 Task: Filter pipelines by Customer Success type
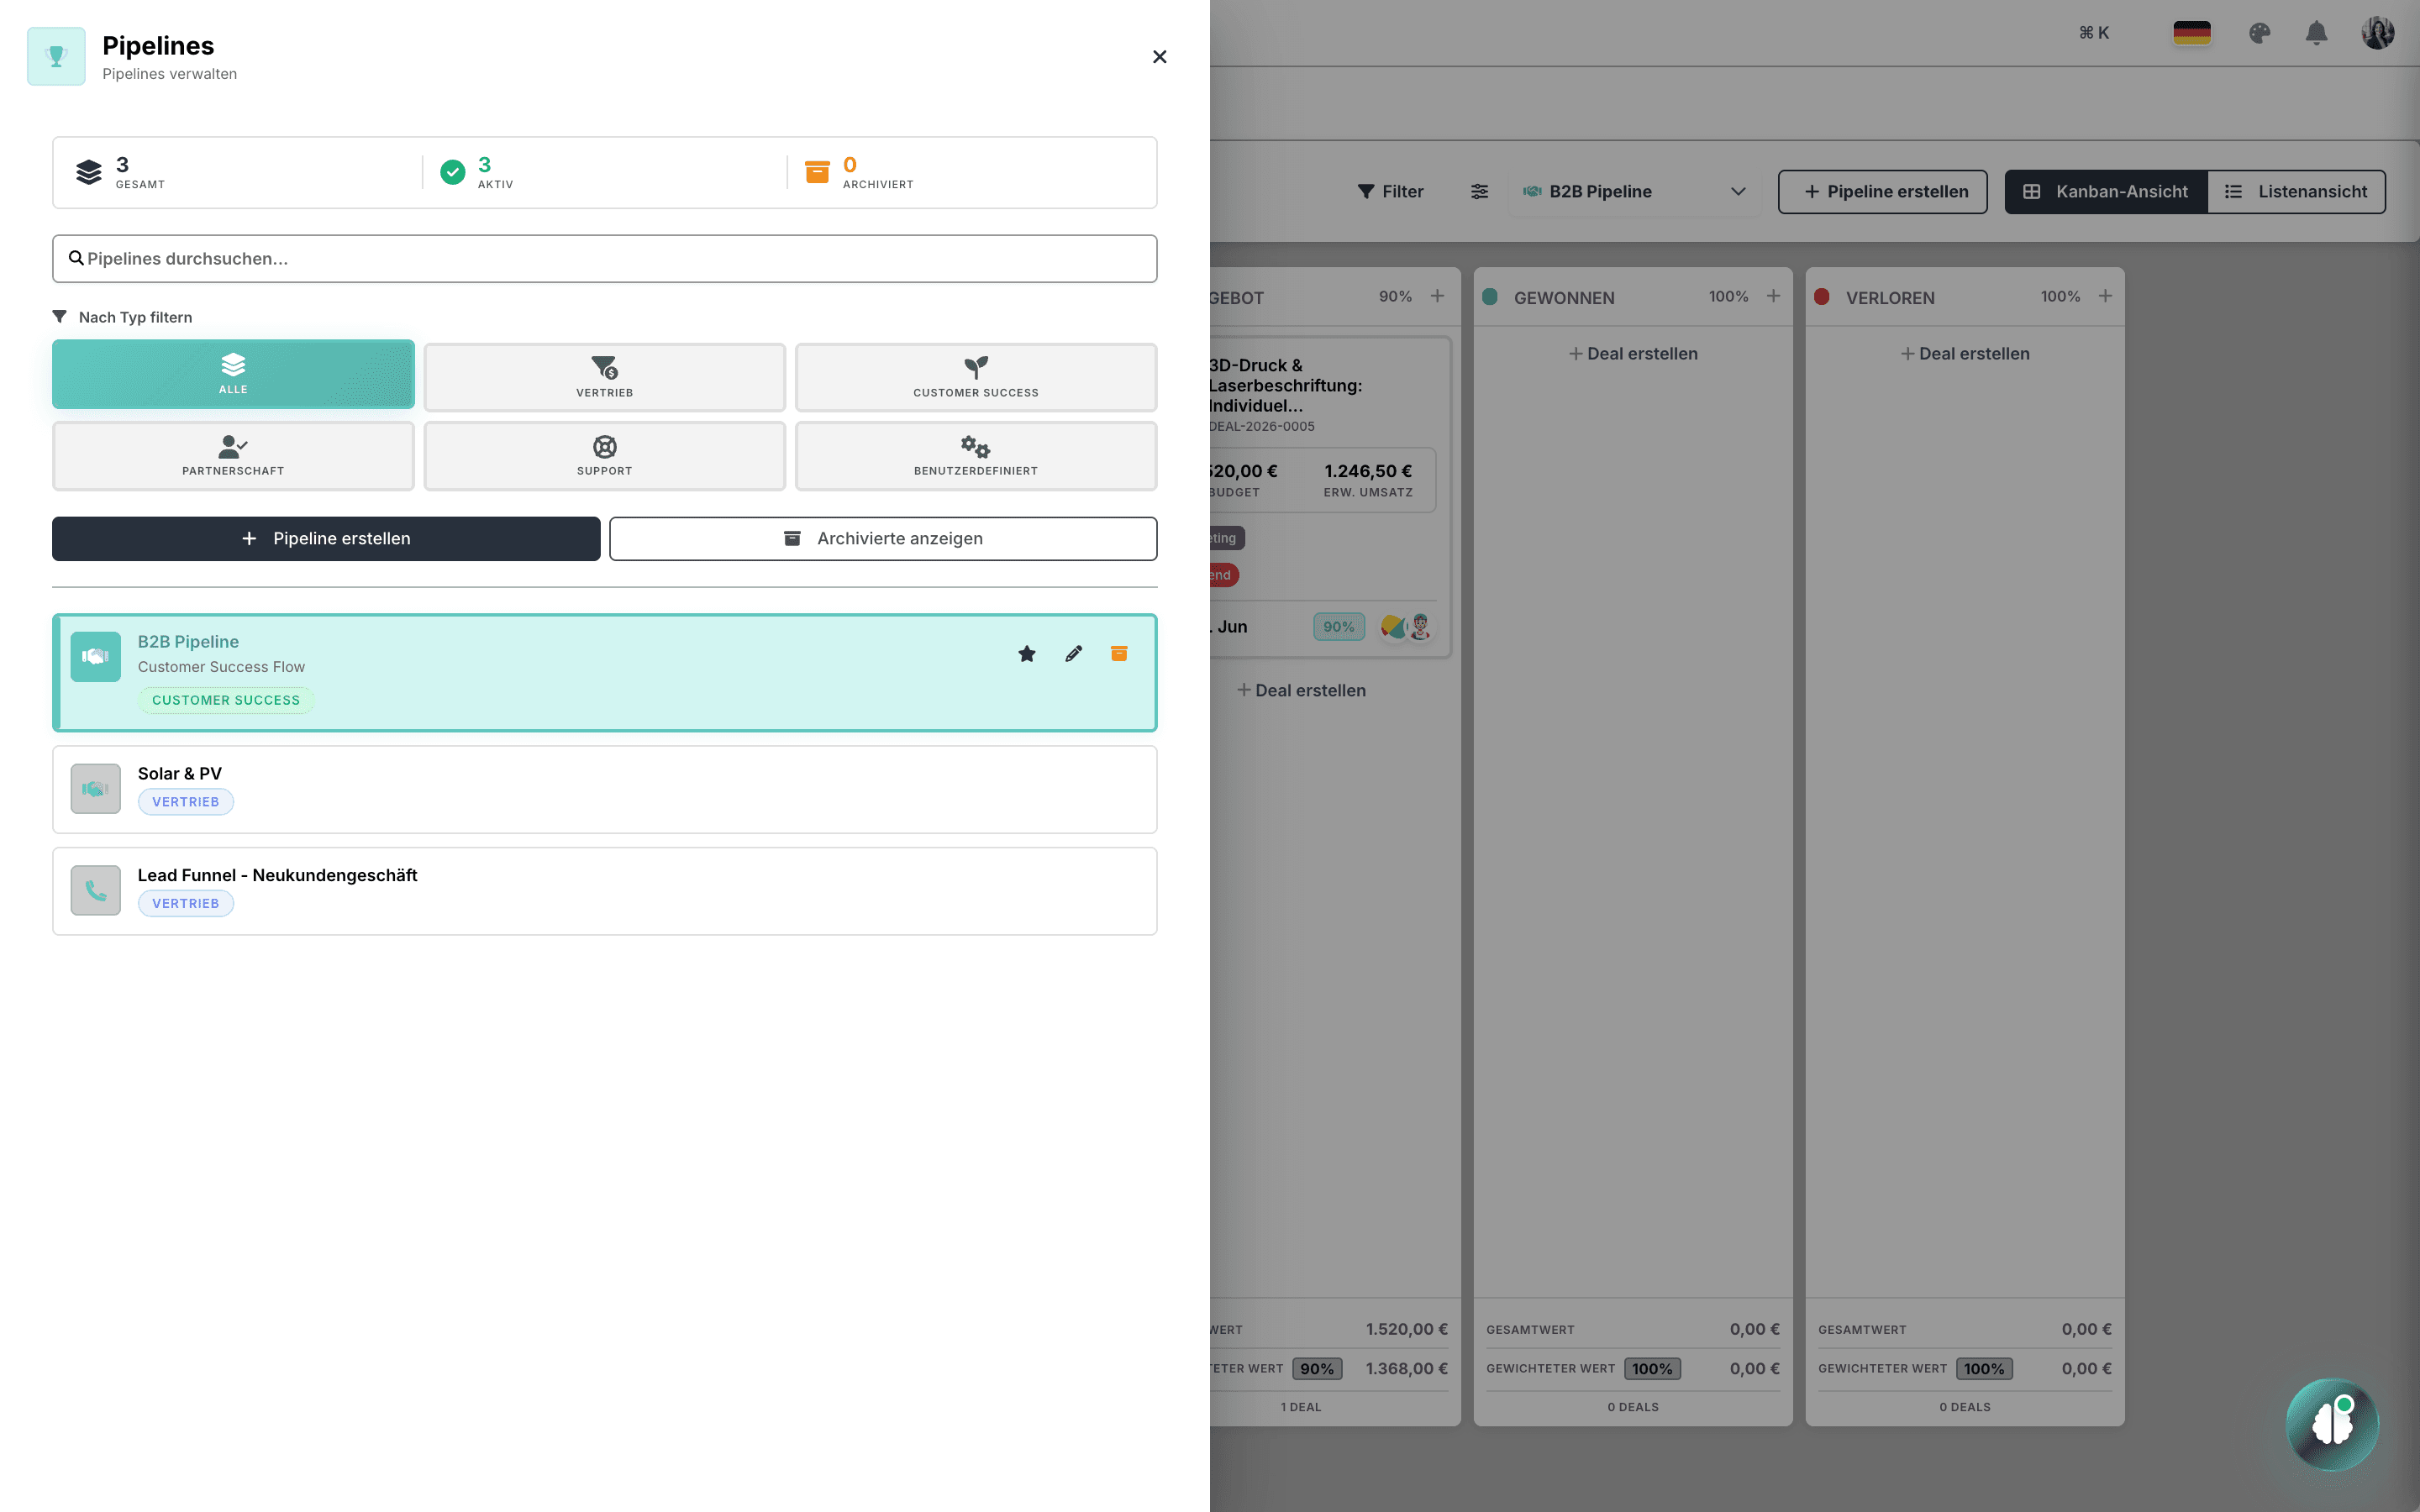pos(975,377)
